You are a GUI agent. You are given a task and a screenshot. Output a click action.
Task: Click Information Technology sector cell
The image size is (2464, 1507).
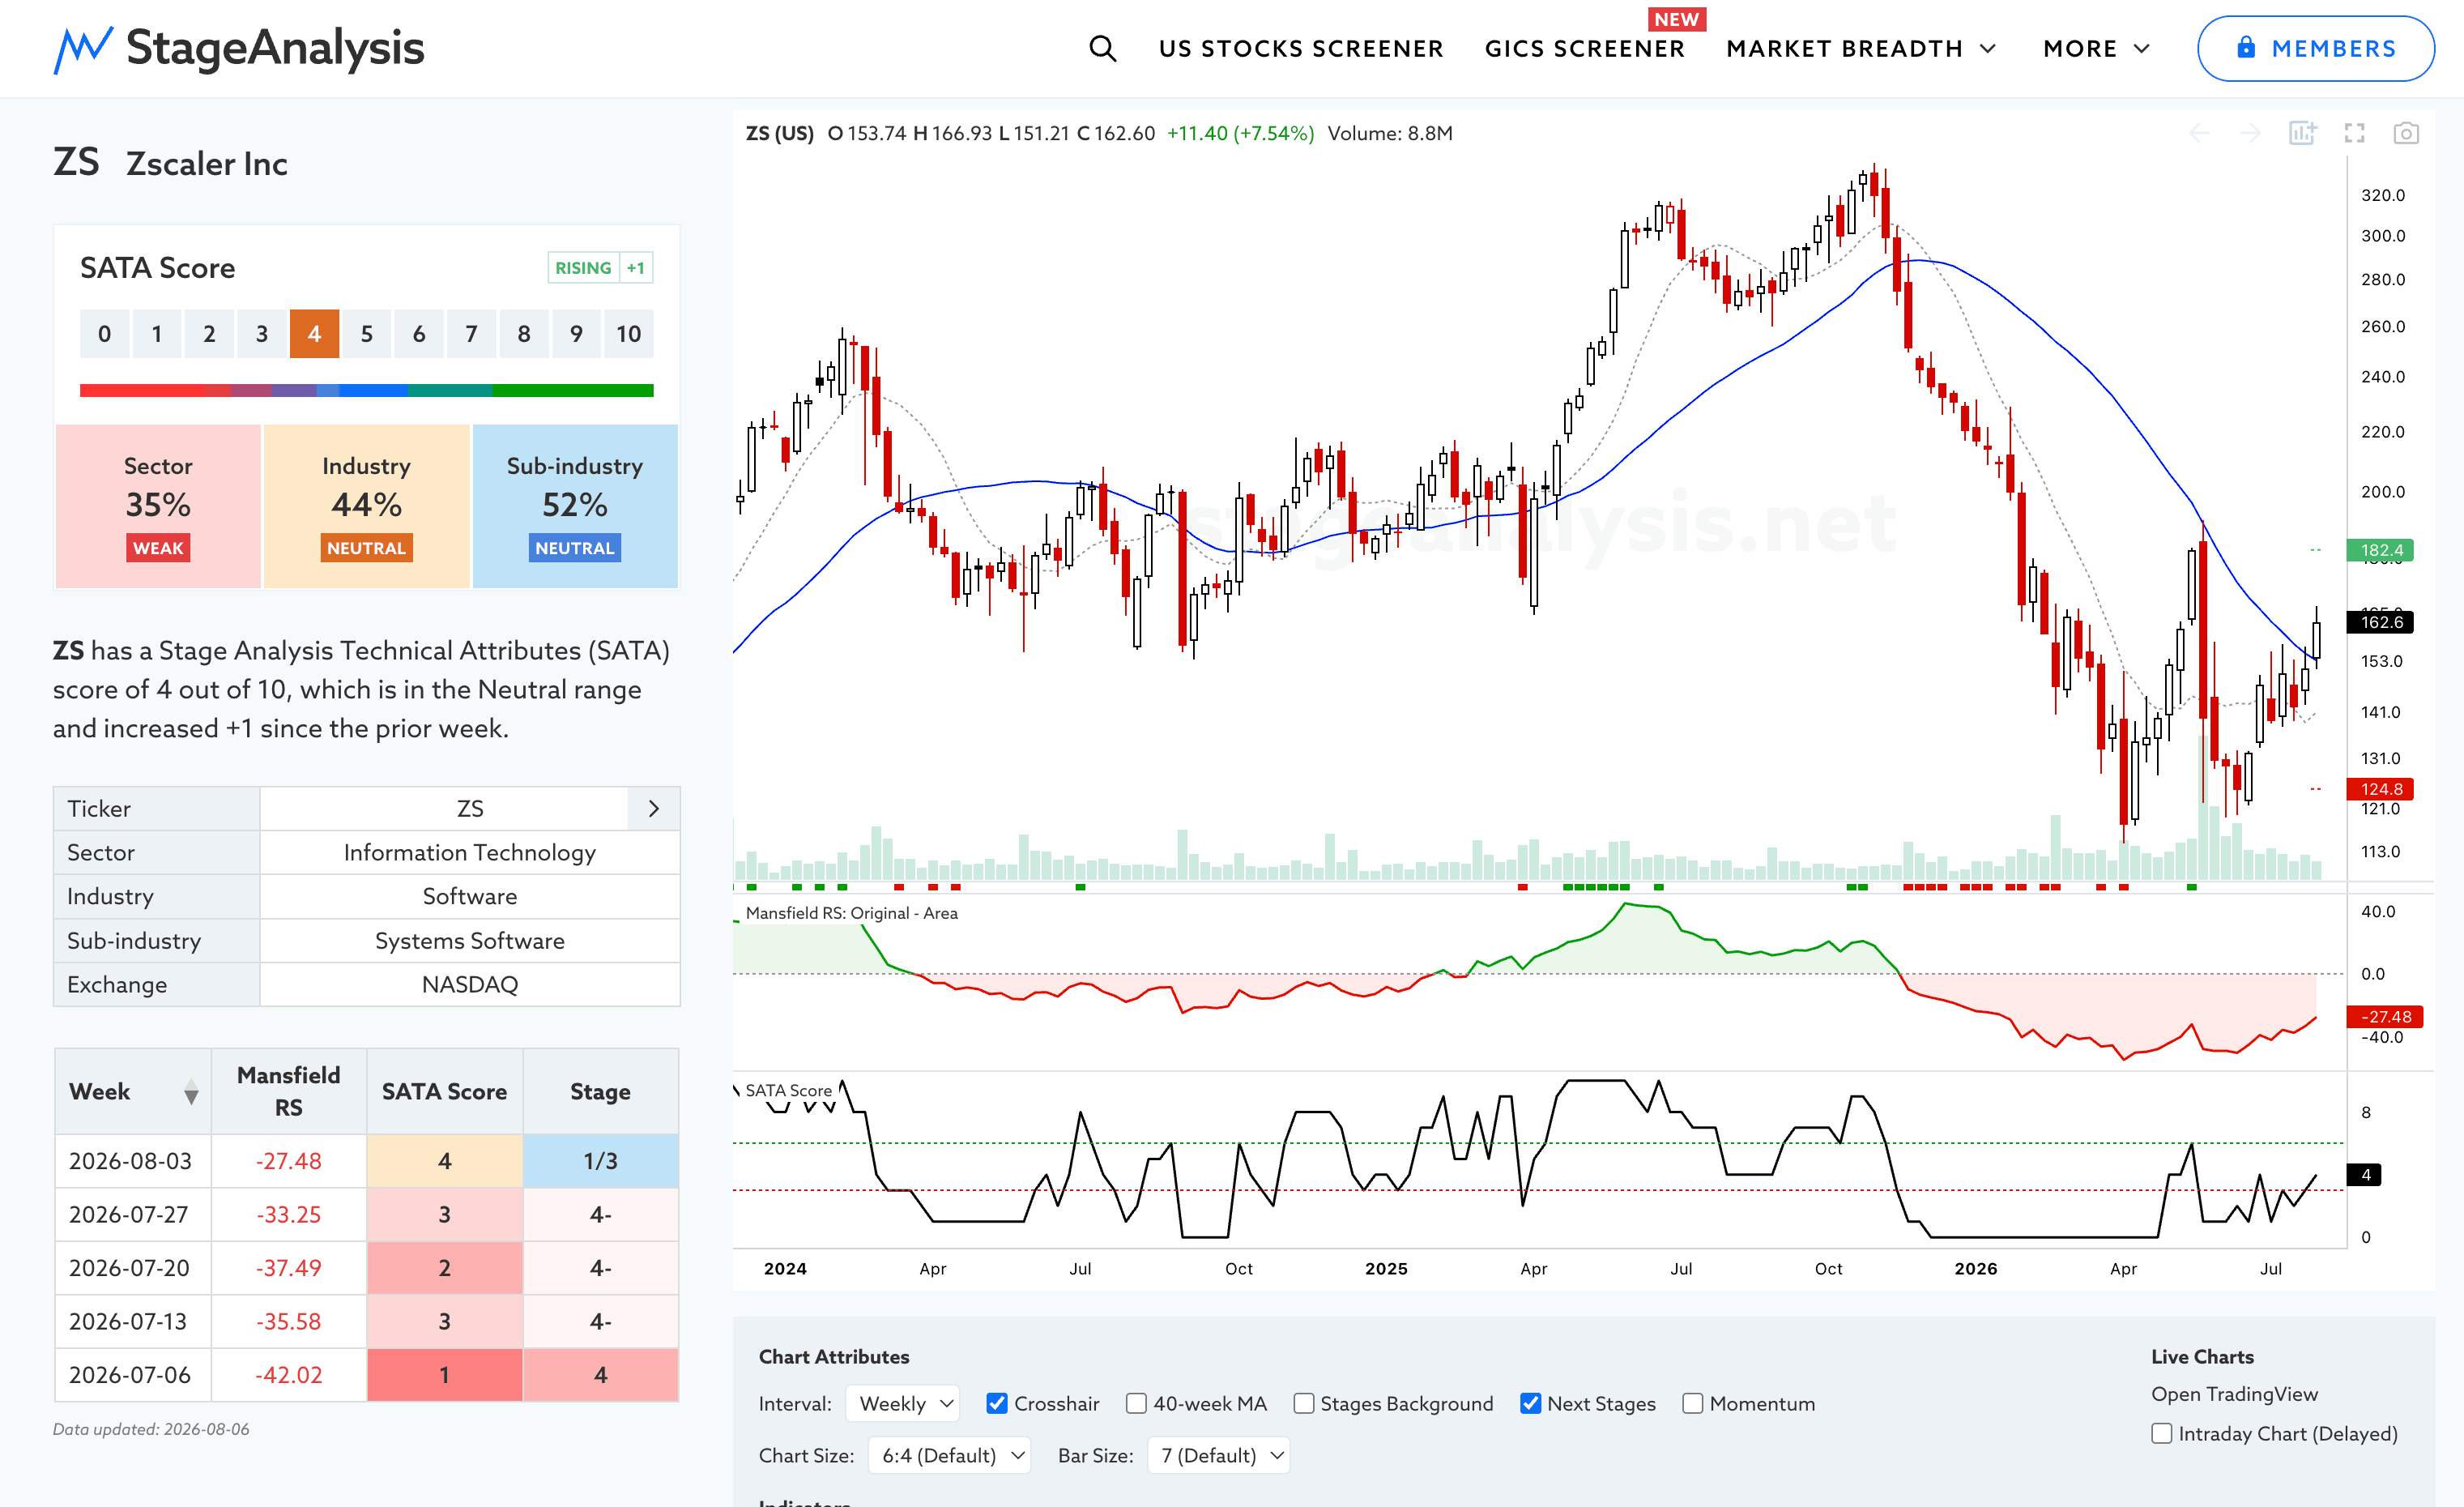pos(469,852)
